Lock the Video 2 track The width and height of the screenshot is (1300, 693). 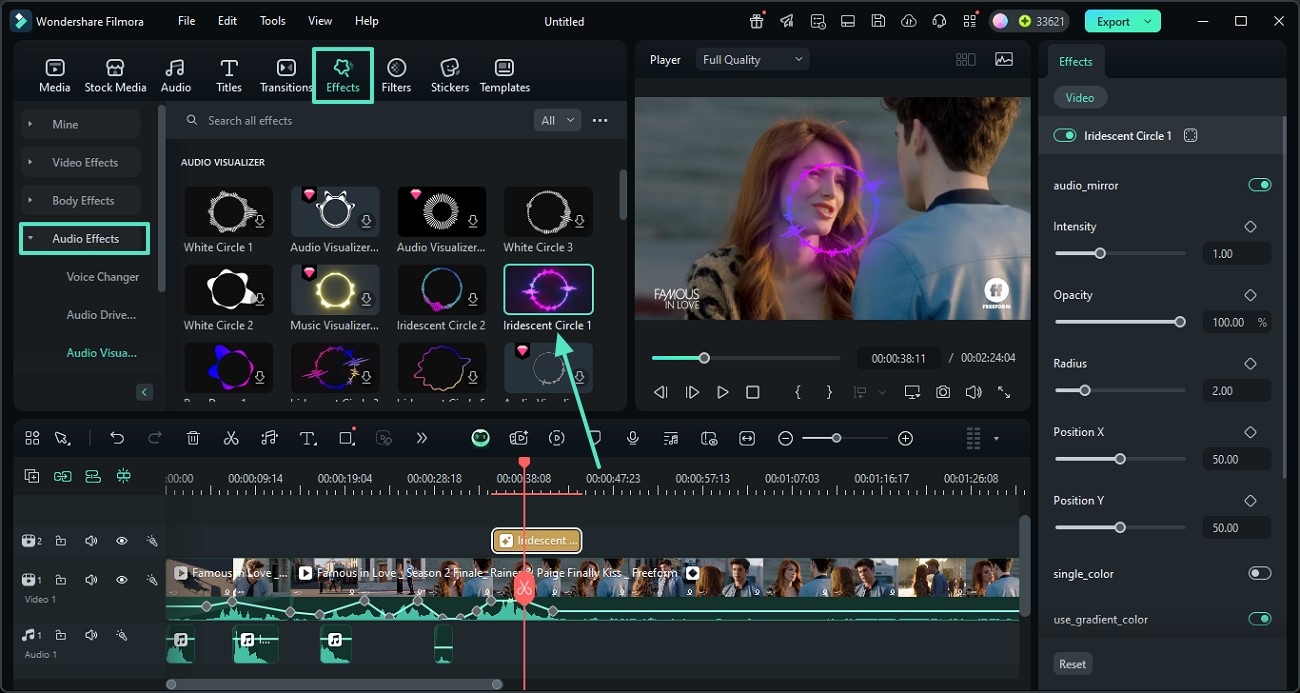click(61, 541)
